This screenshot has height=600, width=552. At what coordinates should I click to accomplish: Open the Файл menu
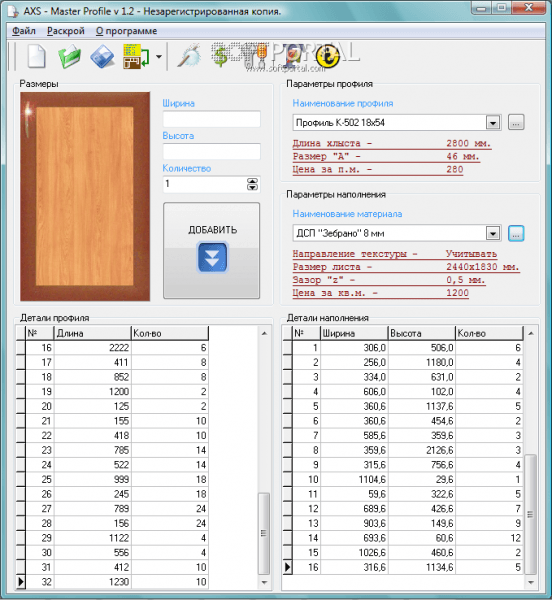[24, 31]
